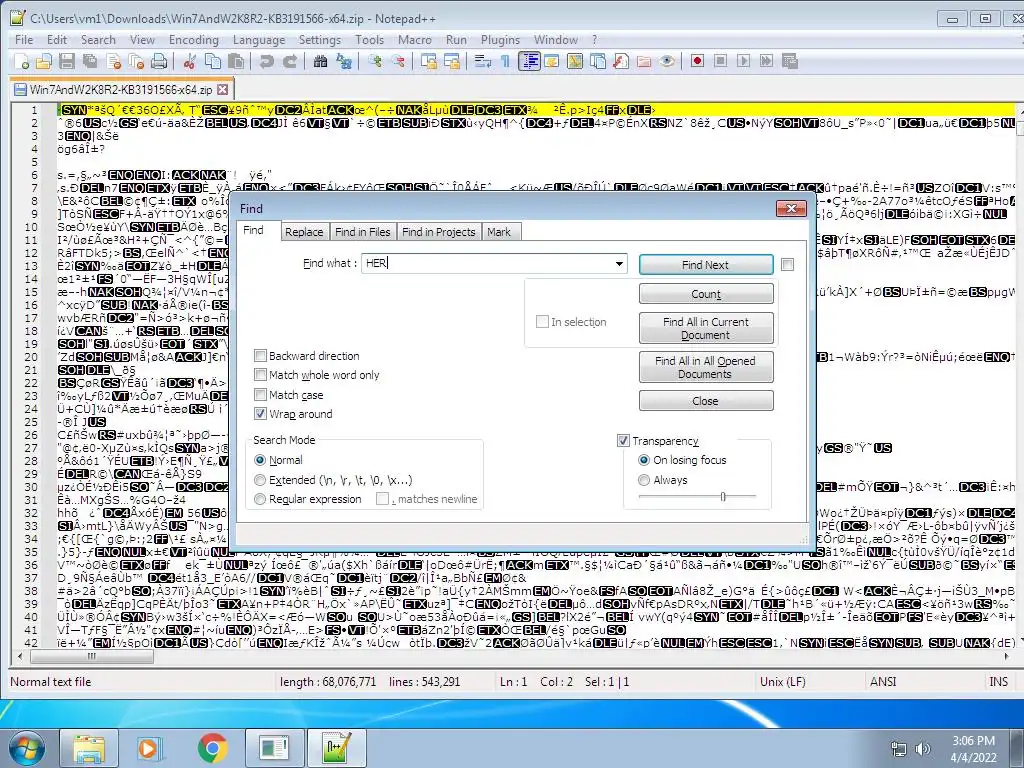Enable Backward direction checkbox
The height and width of the screenshot is (768, 1024).
click(x=260, y=356)
